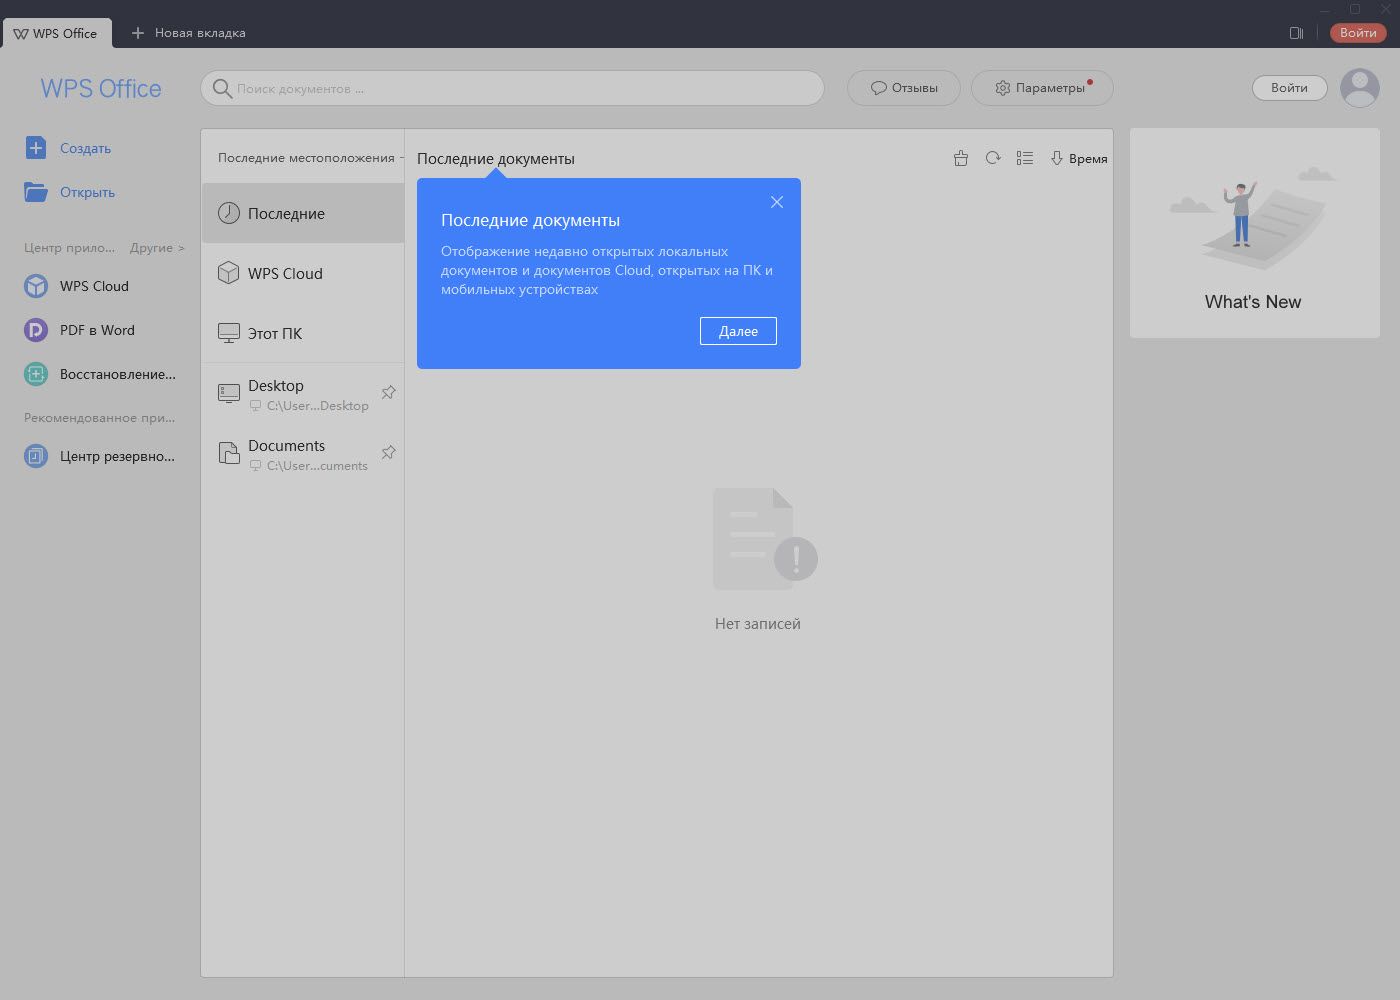Pin the Documents location

[389, 452]
